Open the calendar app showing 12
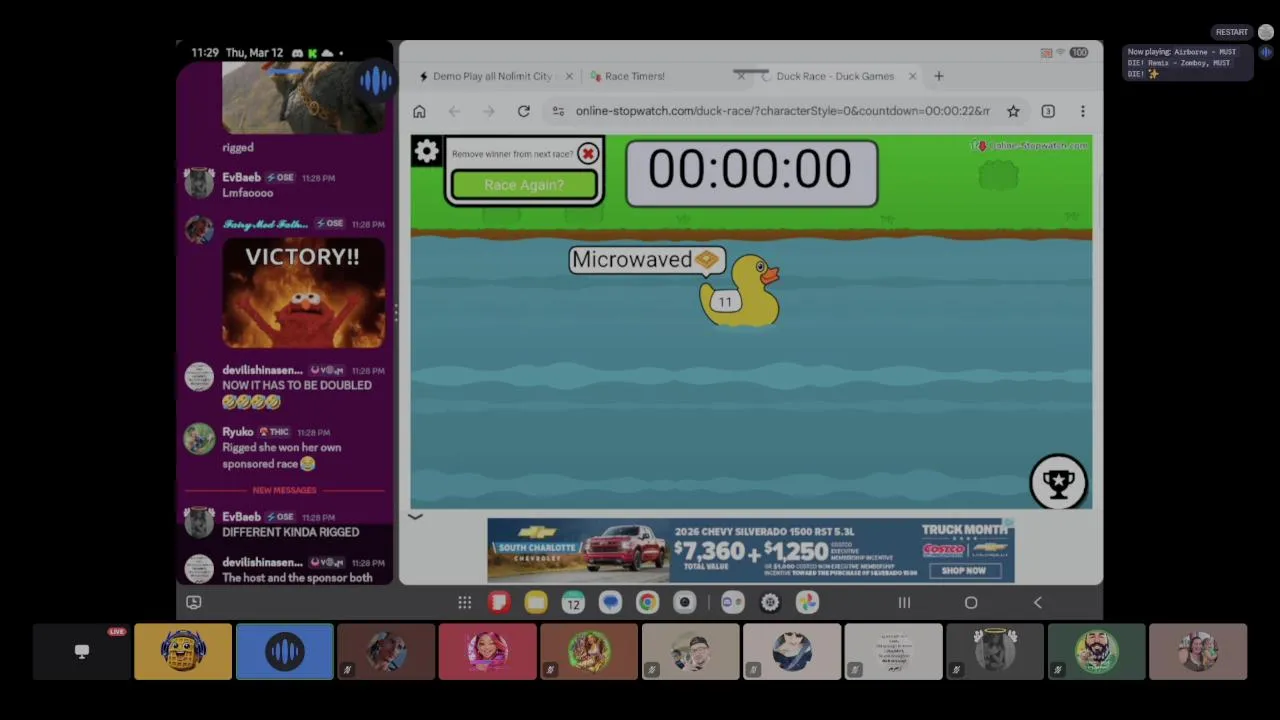This screenshot has height=720, width=1280. [572, 602]
